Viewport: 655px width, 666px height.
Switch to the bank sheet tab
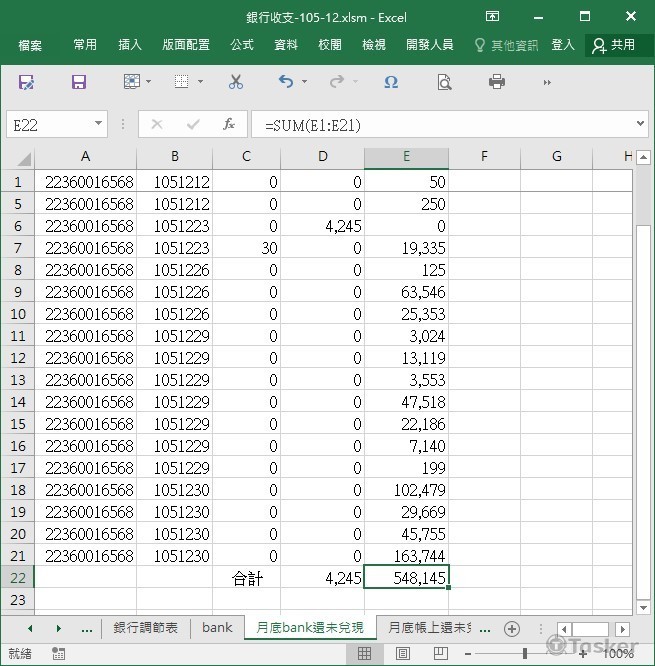pyautogui.click(x=217, y=628)
